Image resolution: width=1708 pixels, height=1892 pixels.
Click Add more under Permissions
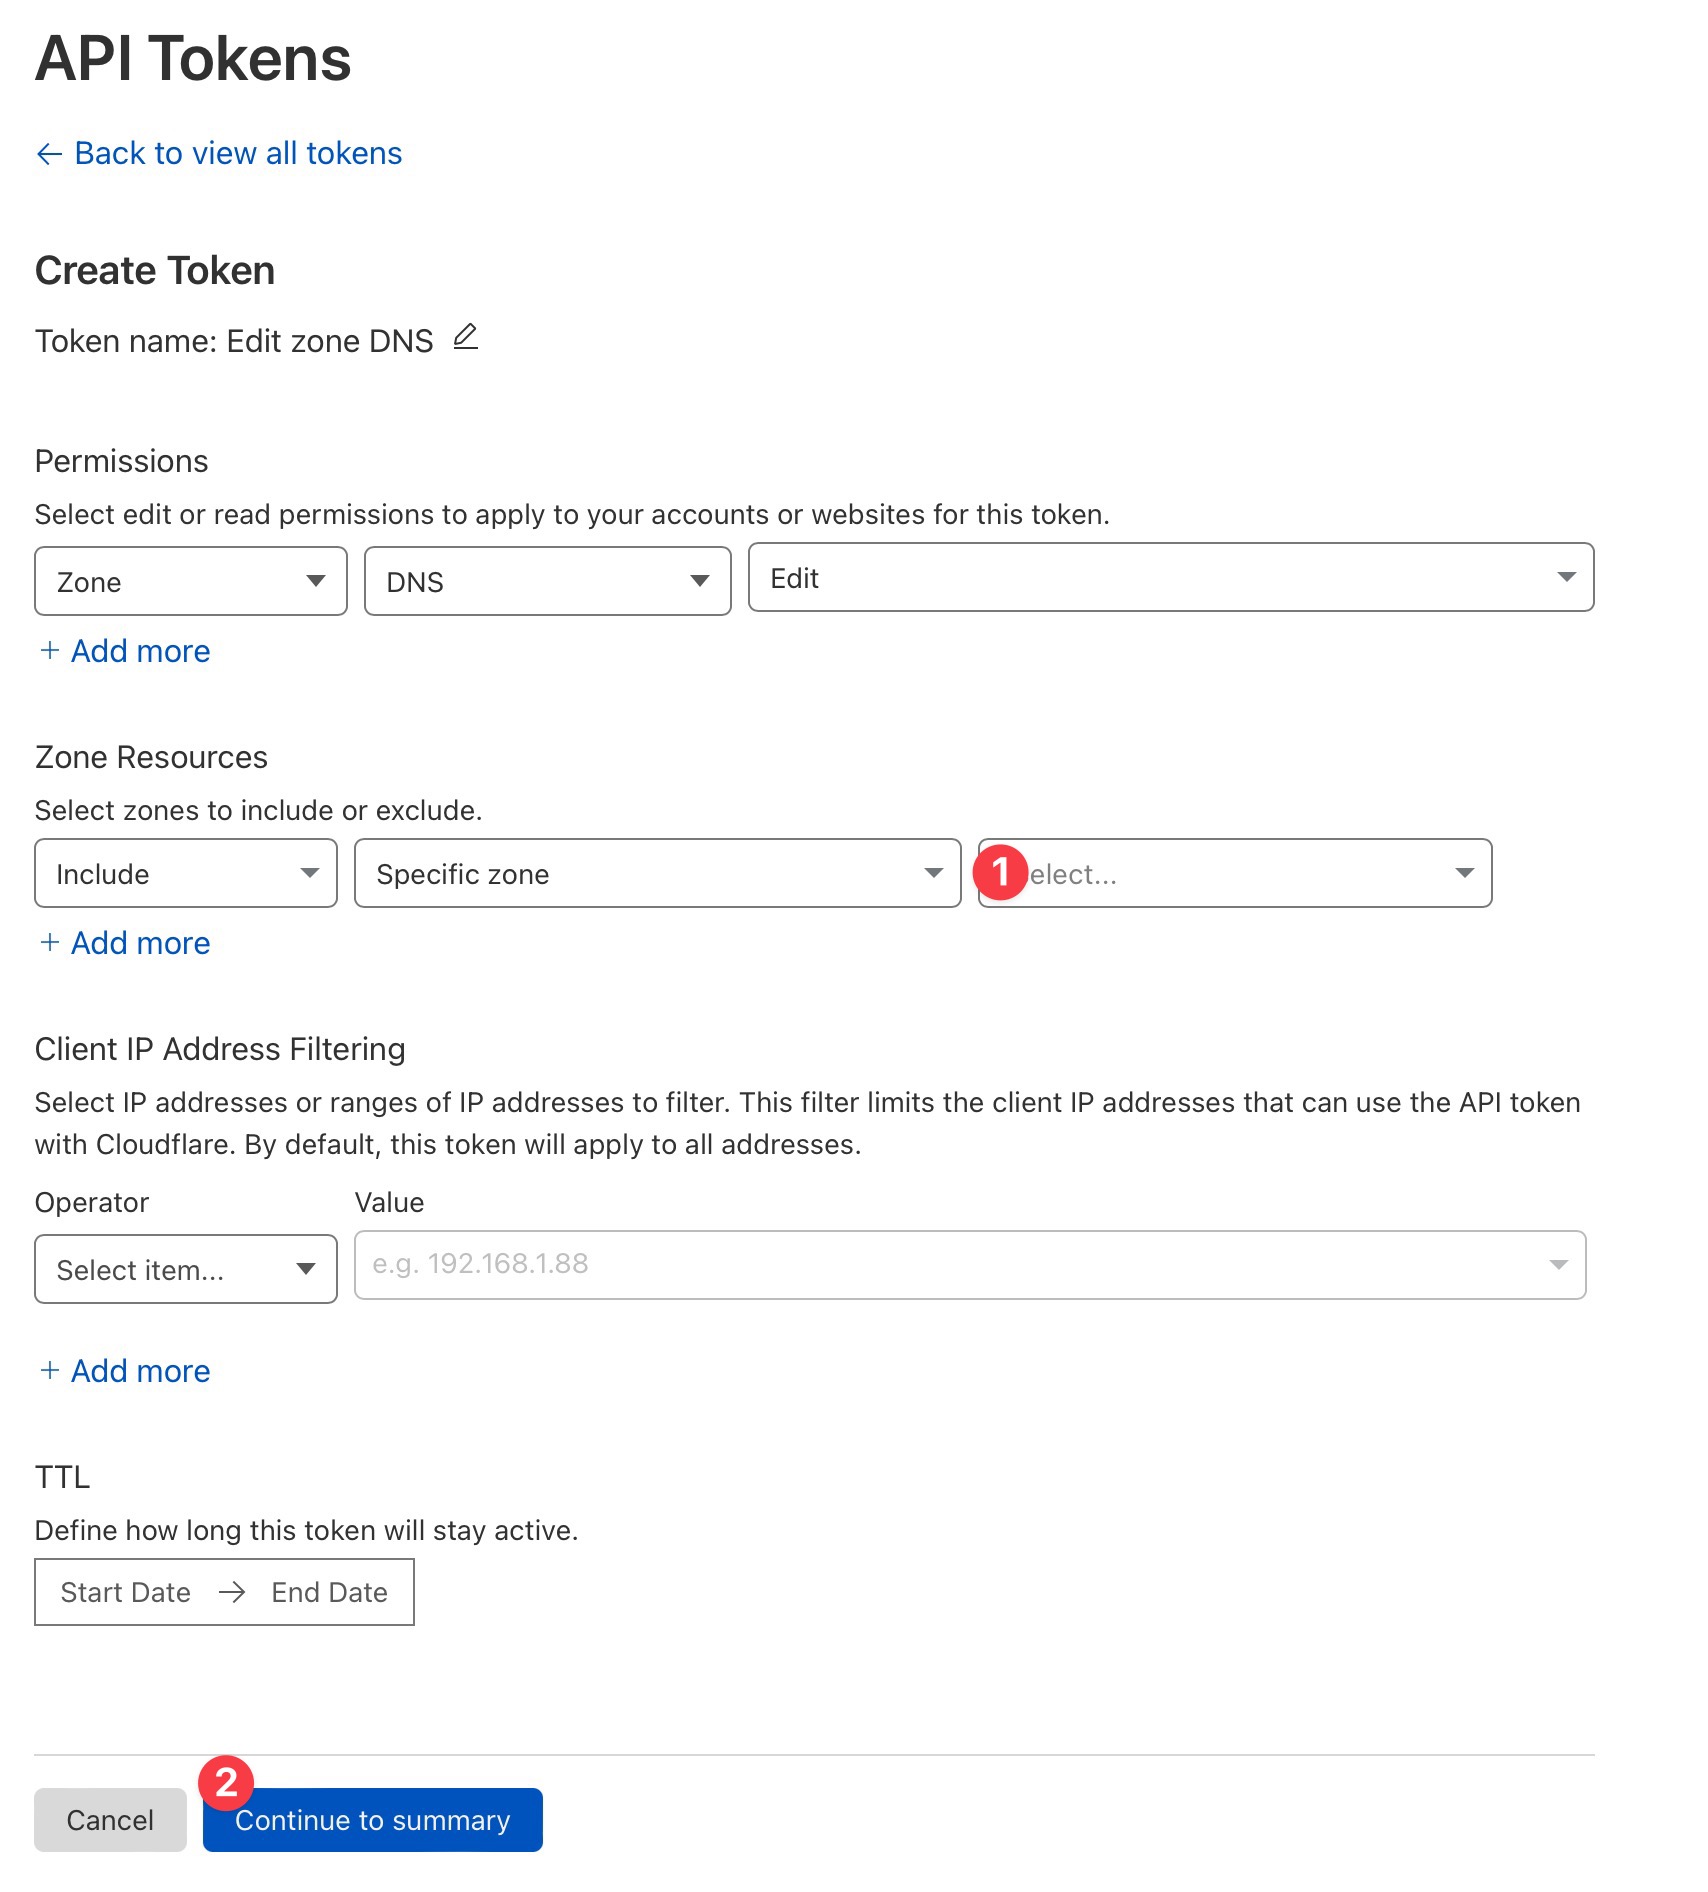[125, 651]
